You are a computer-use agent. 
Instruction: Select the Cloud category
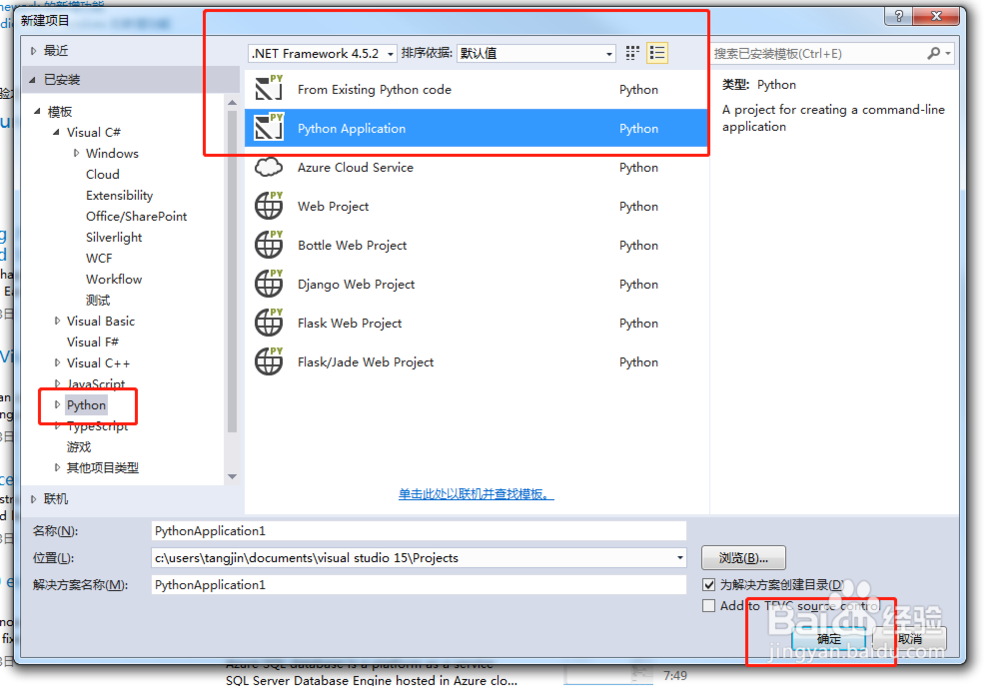coord(103,174)
